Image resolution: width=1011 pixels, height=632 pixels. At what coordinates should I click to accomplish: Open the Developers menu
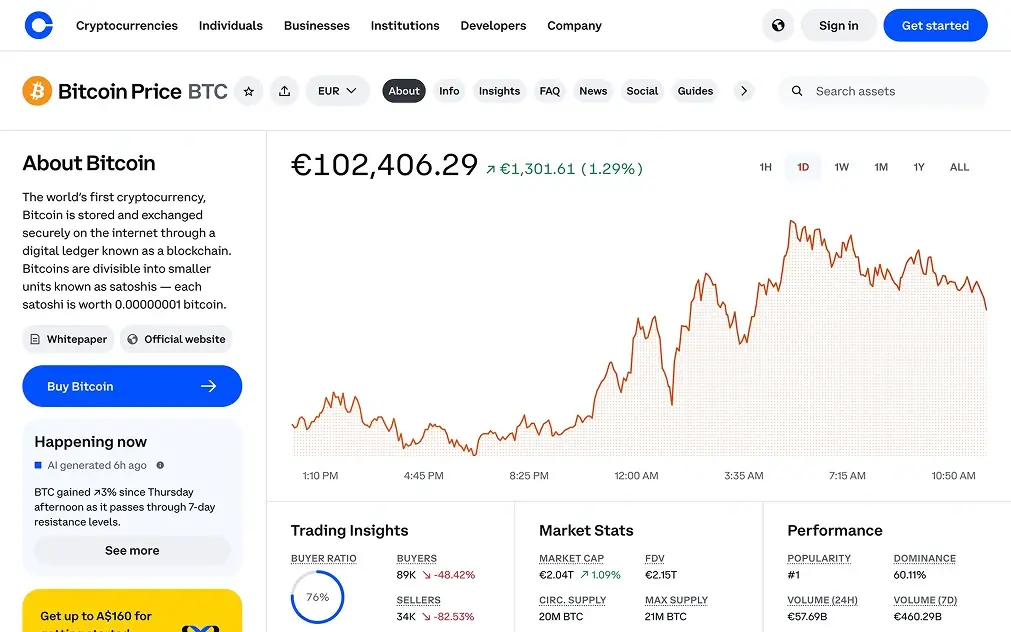point(493,25)
